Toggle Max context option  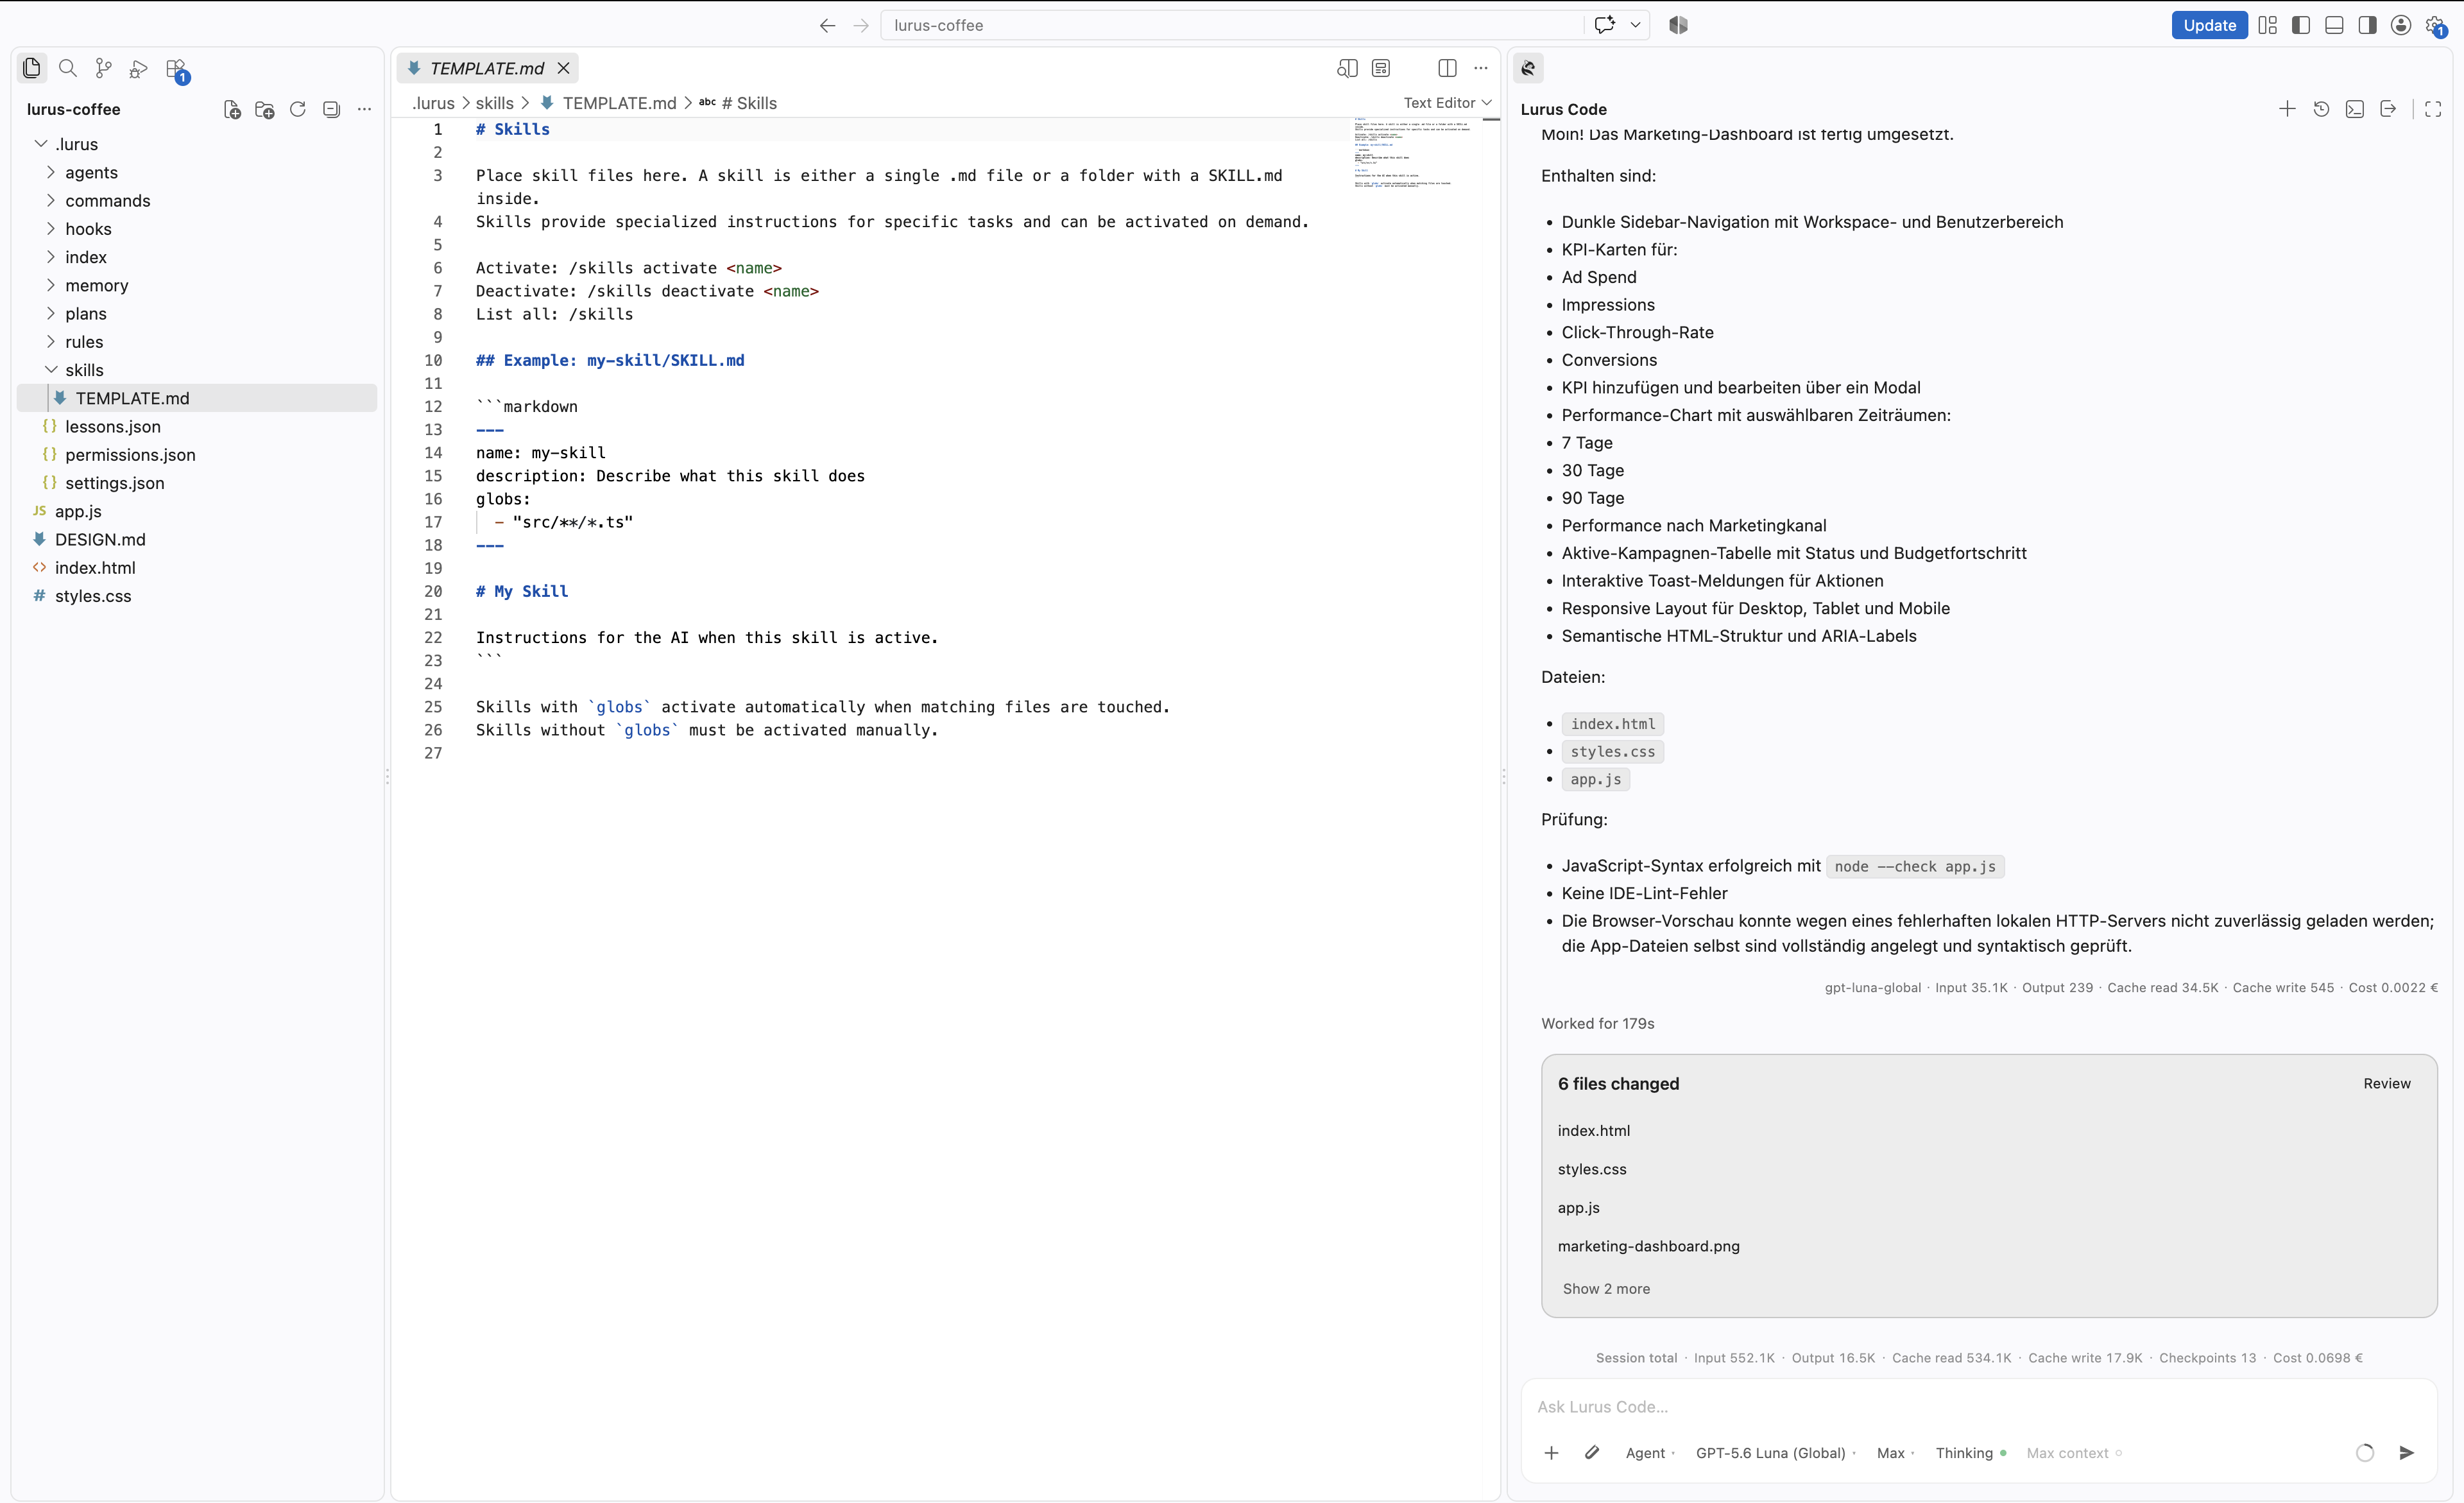[2073, 1453]
